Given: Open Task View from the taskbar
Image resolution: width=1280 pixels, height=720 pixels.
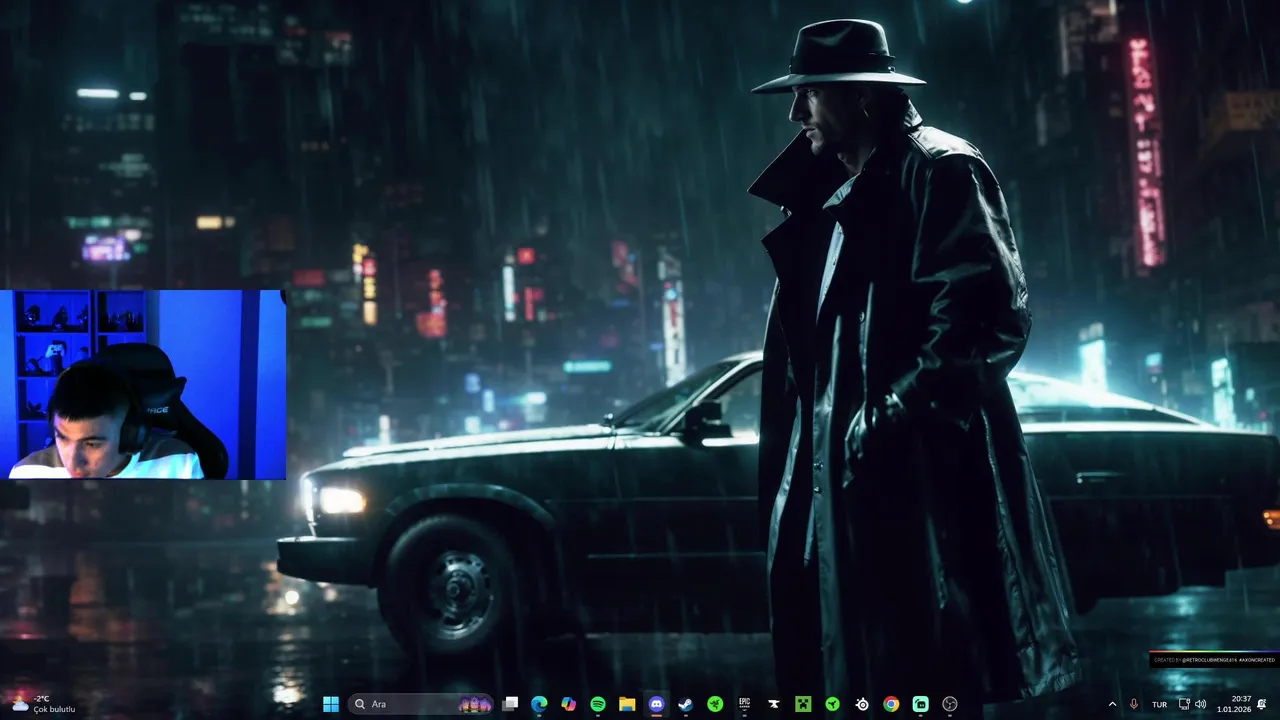Looking at the screenshot, I should (510, 704).
